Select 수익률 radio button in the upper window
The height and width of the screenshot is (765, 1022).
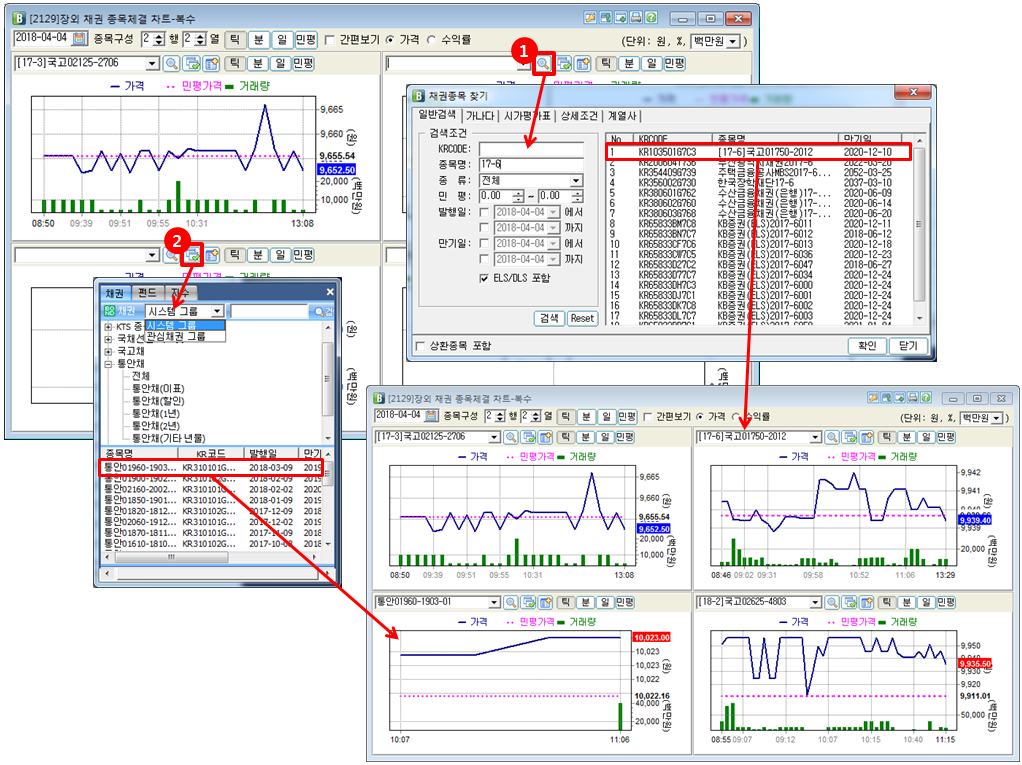[431, 40]
